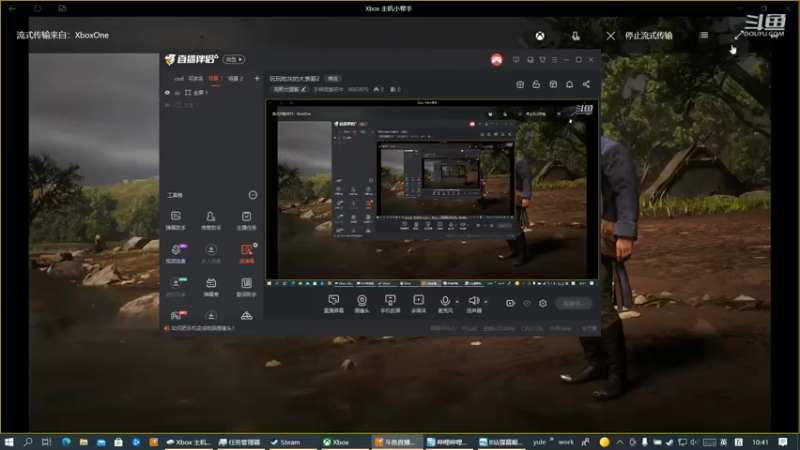The width and height of the screenshot is (800, 450).
Task: Show hidden system tray icons chevron
Action: [619, 442]
